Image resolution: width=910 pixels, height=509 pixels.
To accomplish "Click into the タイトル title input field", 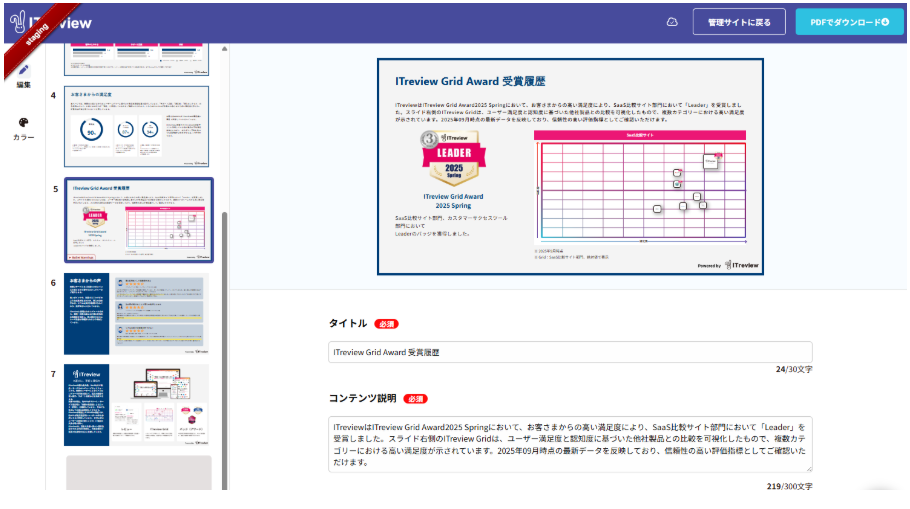I will point(570,352).
